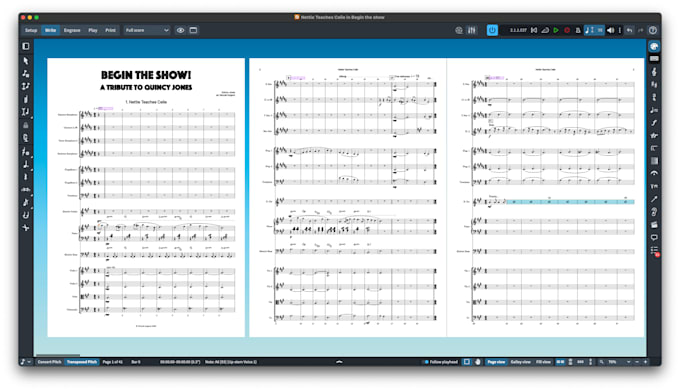680x391 pixels.
Task: Switch to Setup mode
Action: [31, 30]
